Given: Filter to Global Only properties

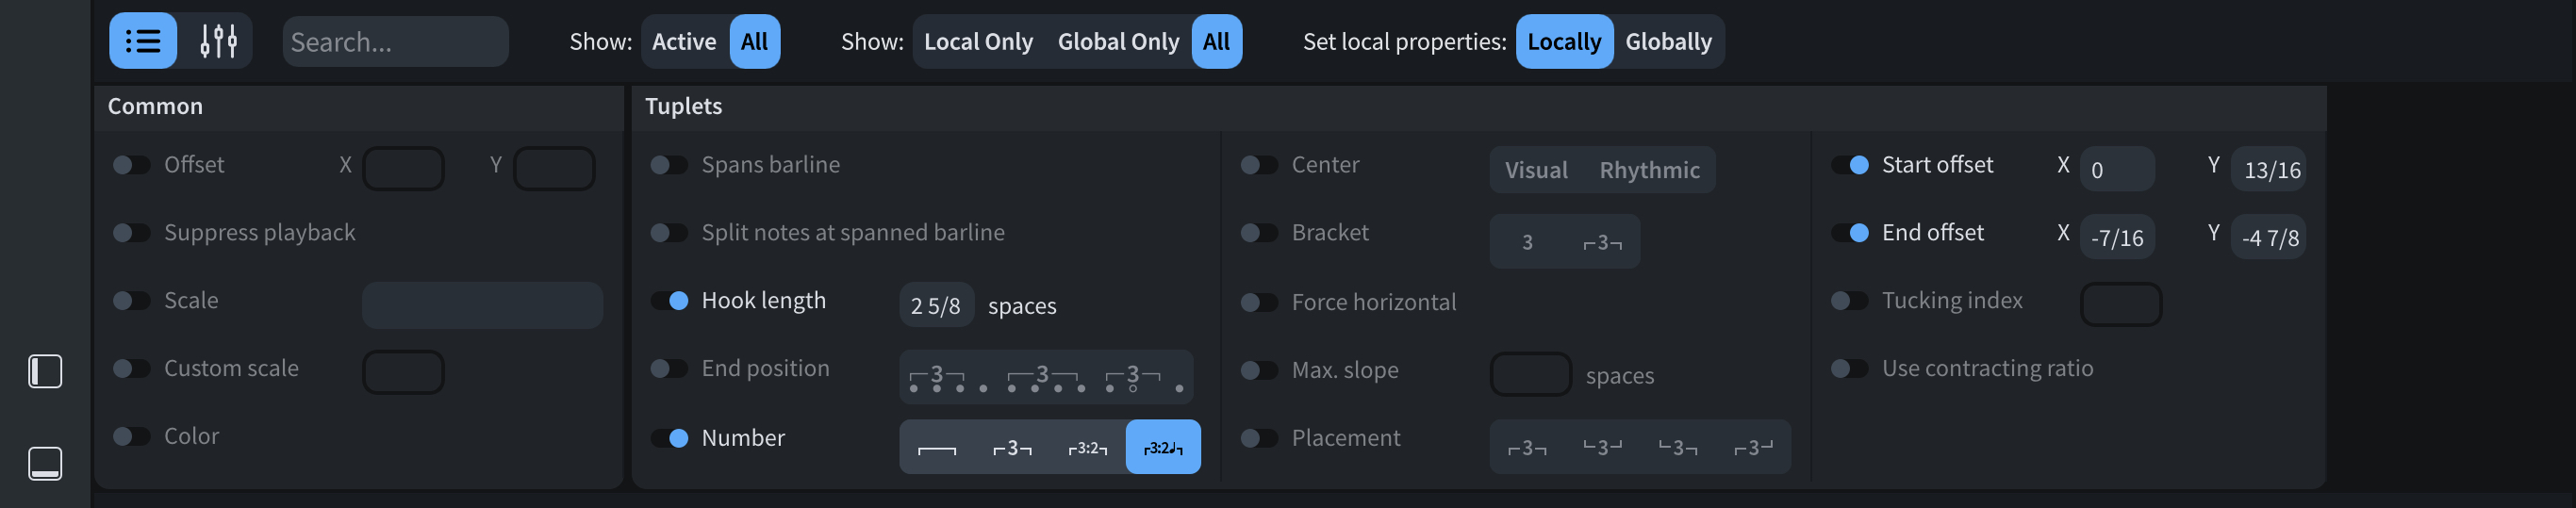Looking at the screenshot, I should 1118,41.
